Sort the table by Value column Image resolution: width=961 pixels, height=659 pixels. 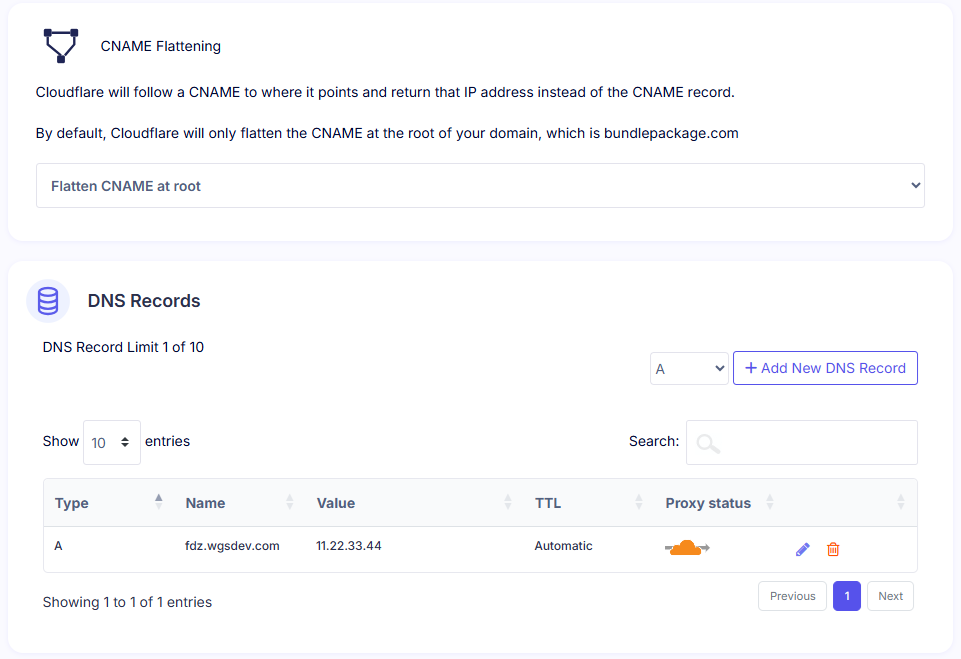tap(415, 503)
